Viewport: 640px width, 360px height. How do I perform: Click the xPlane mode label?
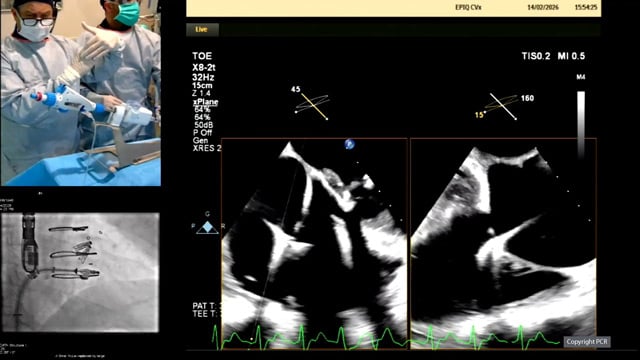pos(205,102)
